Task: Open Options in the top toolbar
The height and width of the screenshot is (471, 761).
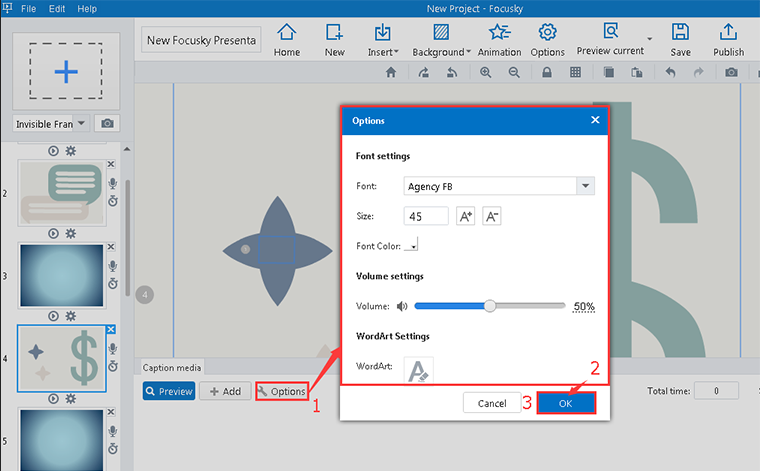Action: [x=547, y=40]
